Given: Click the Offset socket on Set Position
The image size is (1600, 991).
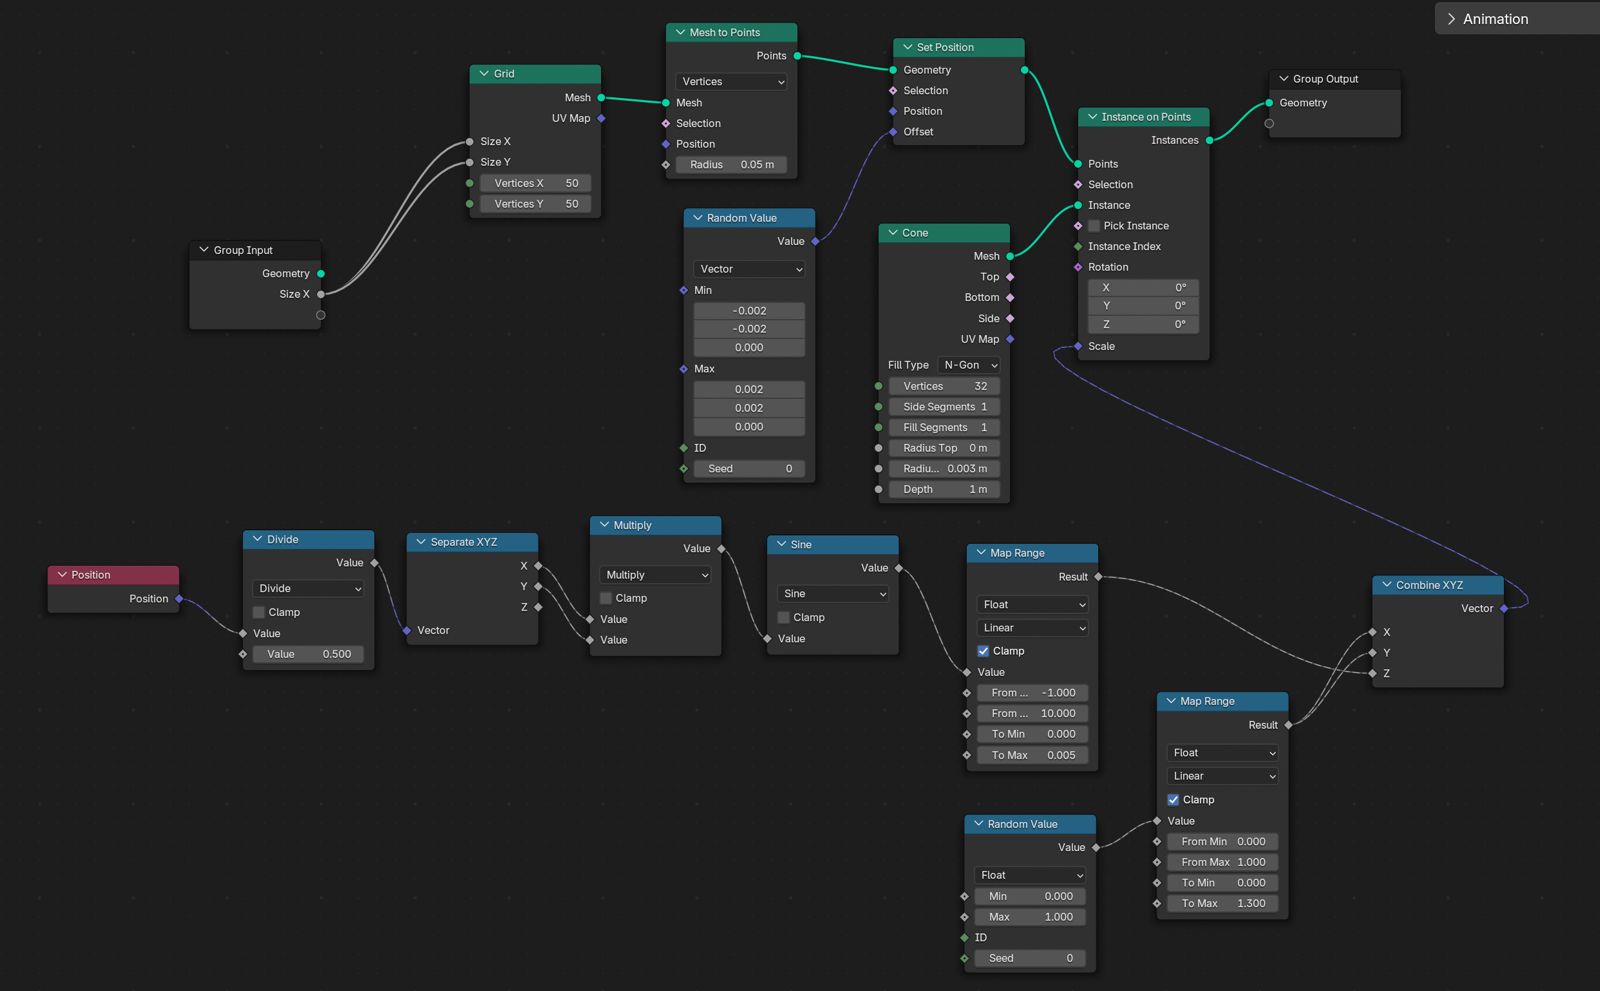Looking at the screenshot, I should (x=893, y=132).
